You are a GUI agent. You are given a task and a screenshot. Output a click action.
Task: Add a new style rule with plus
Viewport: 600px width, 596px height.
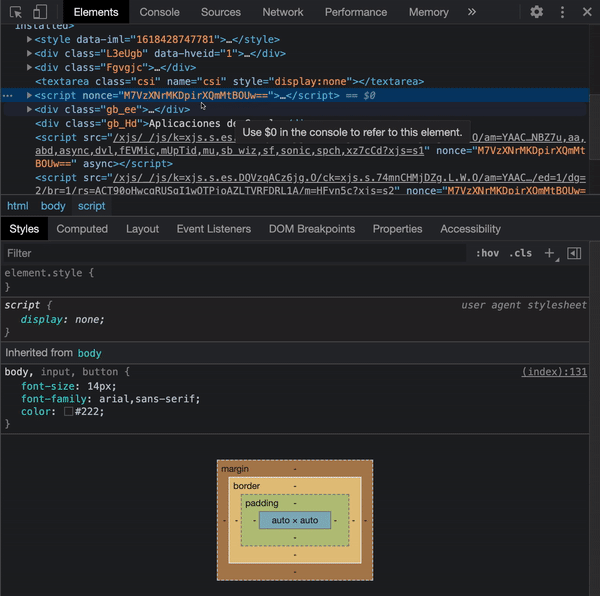pos(549,253)
